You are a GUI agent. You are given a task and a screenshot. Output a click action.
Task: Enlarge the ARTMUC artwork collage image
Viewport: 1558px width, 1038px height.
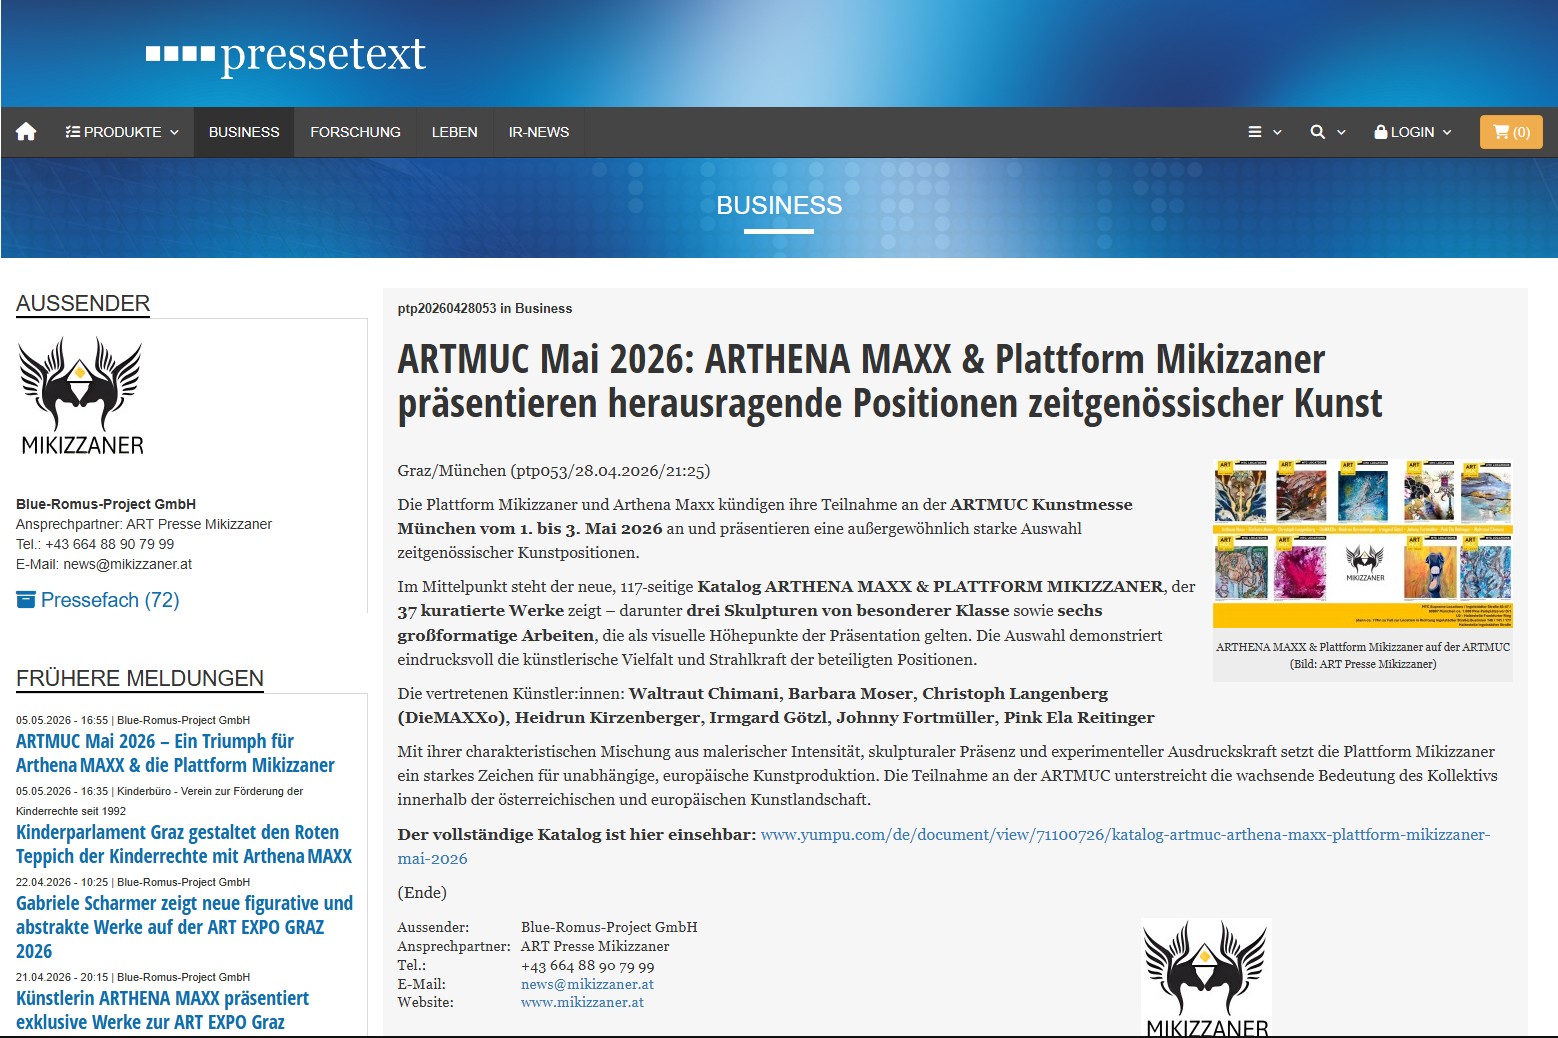[x=1362, y=544]
